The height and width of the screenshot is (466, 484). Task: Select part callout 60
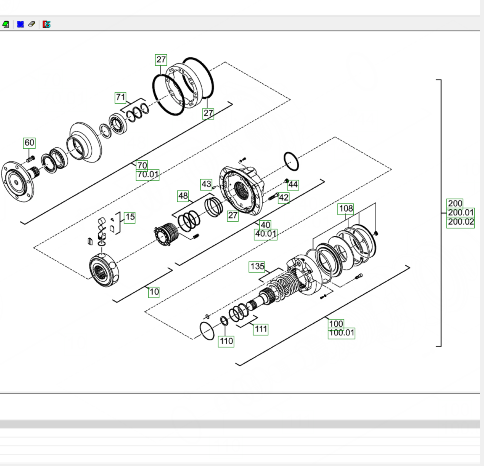tap(29, 143)
